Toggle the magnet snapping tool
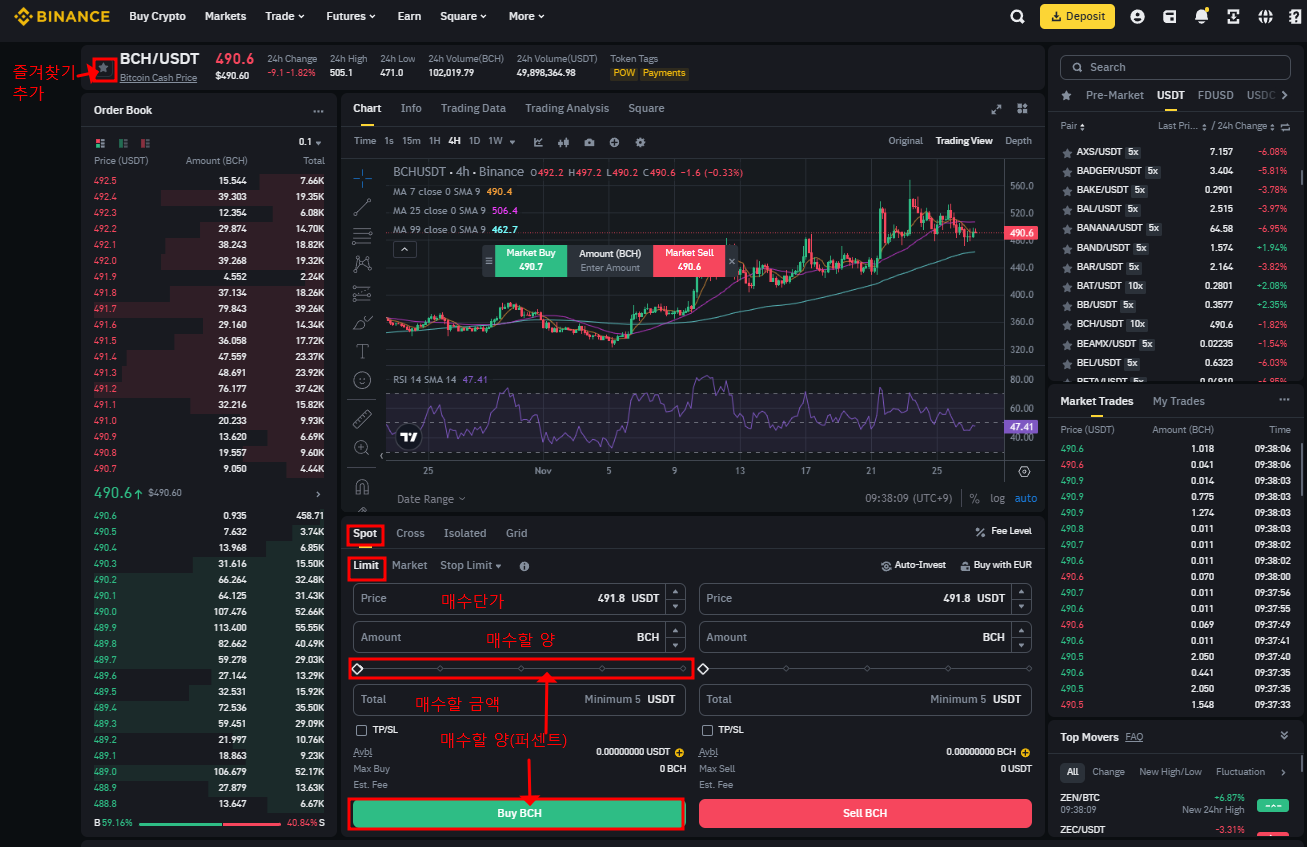Image resolution: width=1307 pixels, height=847 pixels. (x=362, y=487)
